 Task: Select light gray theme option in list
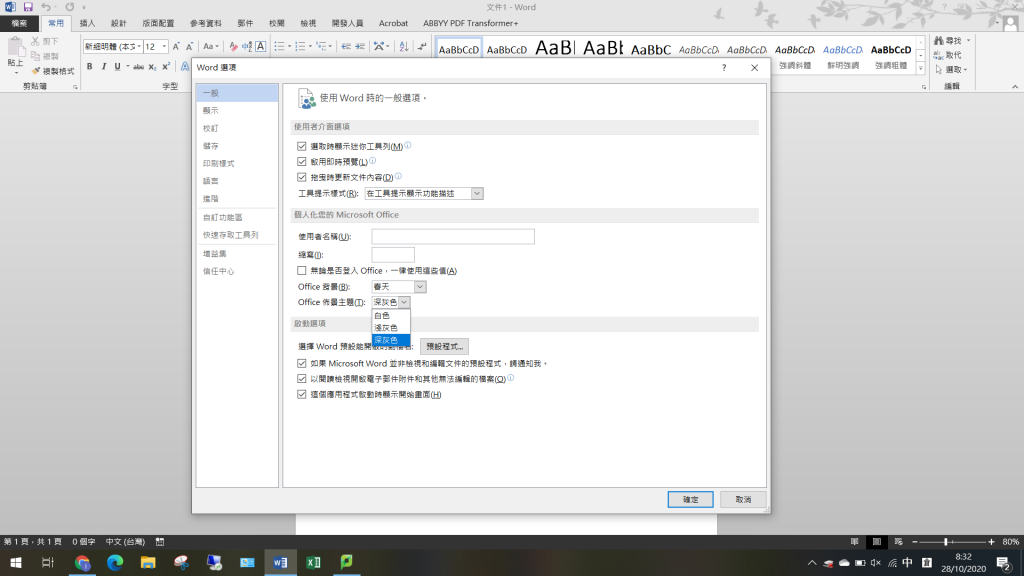(x=391, y=328)
